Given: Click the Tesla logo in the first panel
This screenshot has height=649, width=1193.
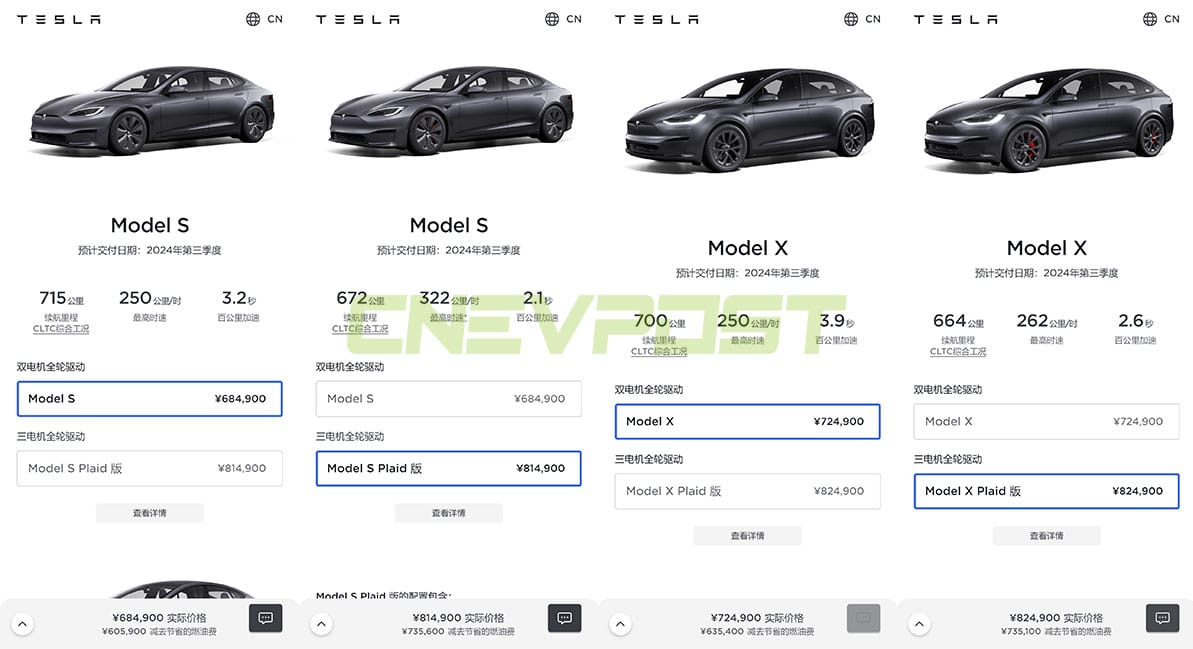Looking at the screenshot, I should [x=57, y=18].
